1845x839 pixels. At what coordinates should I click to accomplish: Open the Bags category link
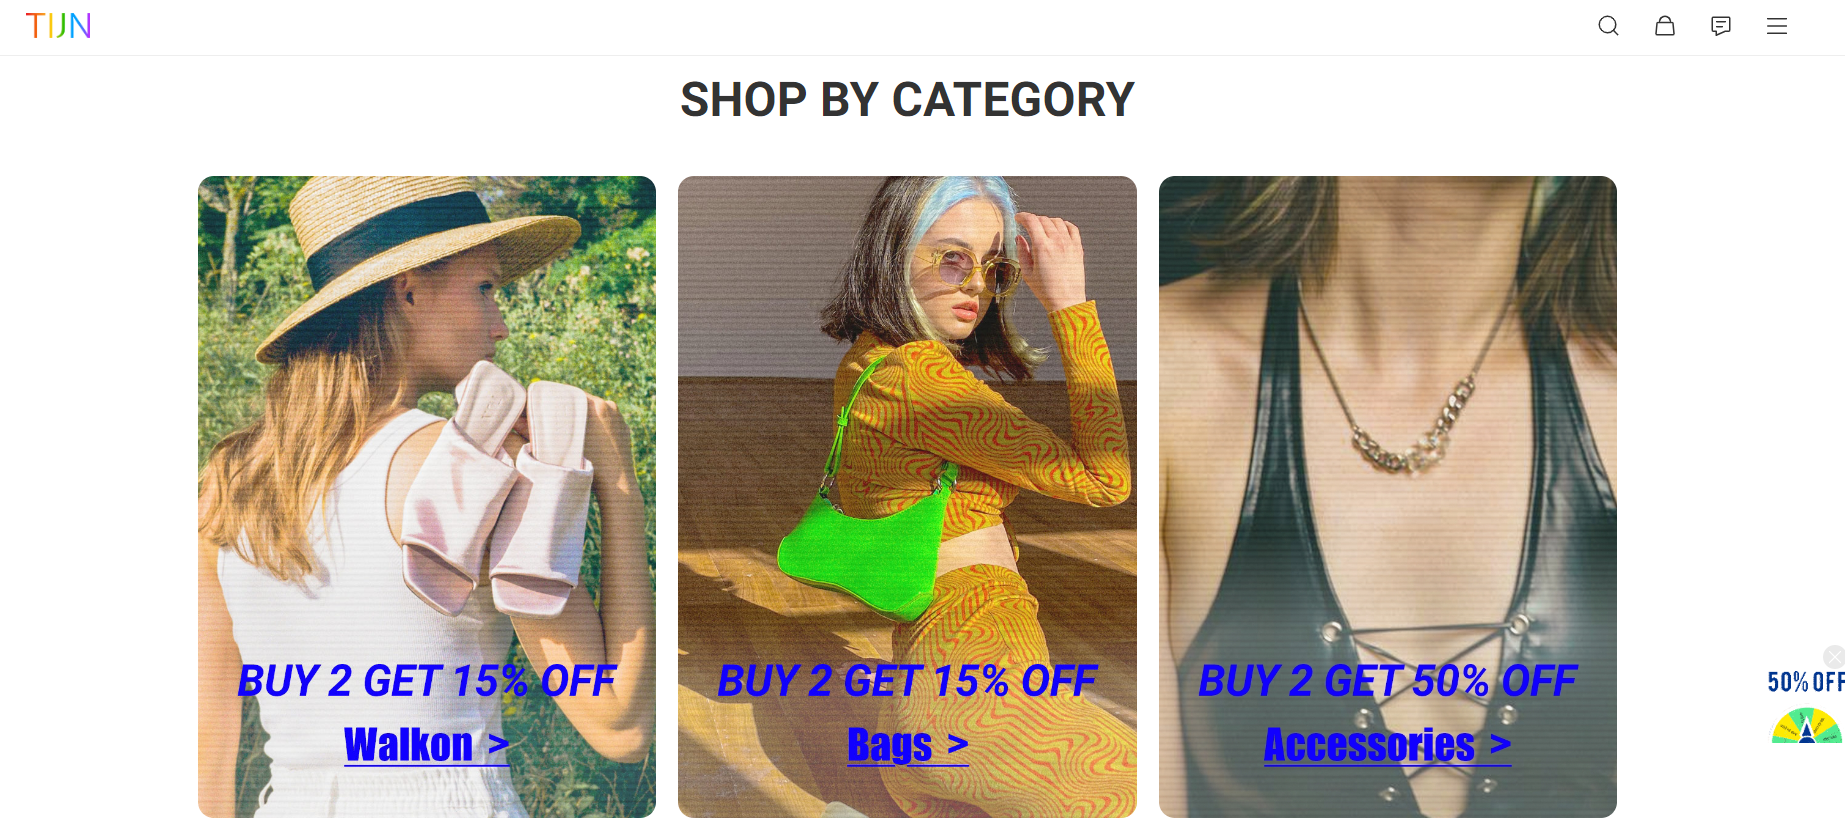coord(889,745)
